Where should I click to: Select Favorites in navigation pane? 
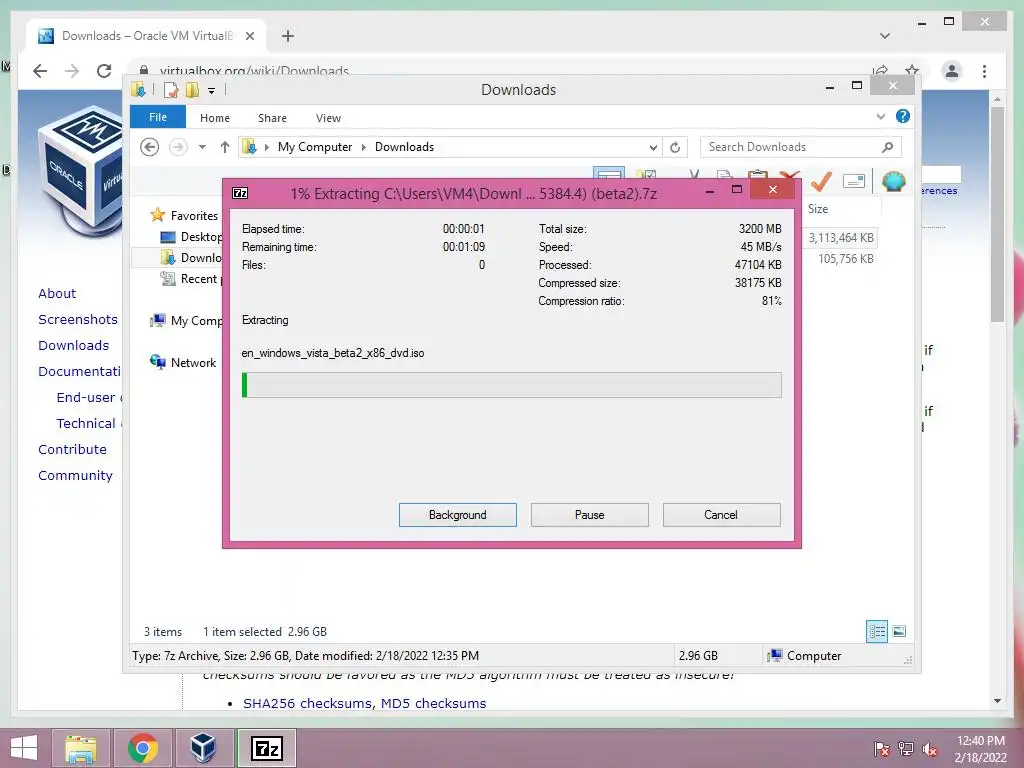(x=194, y=216)
